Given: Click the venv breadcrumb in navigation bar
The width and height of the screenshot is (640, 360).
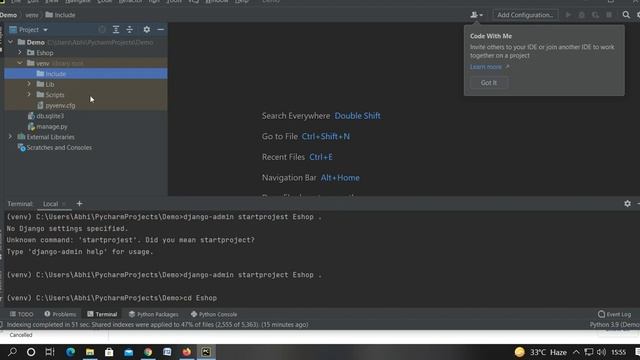Looking at the screenshot, I should 31,15.
